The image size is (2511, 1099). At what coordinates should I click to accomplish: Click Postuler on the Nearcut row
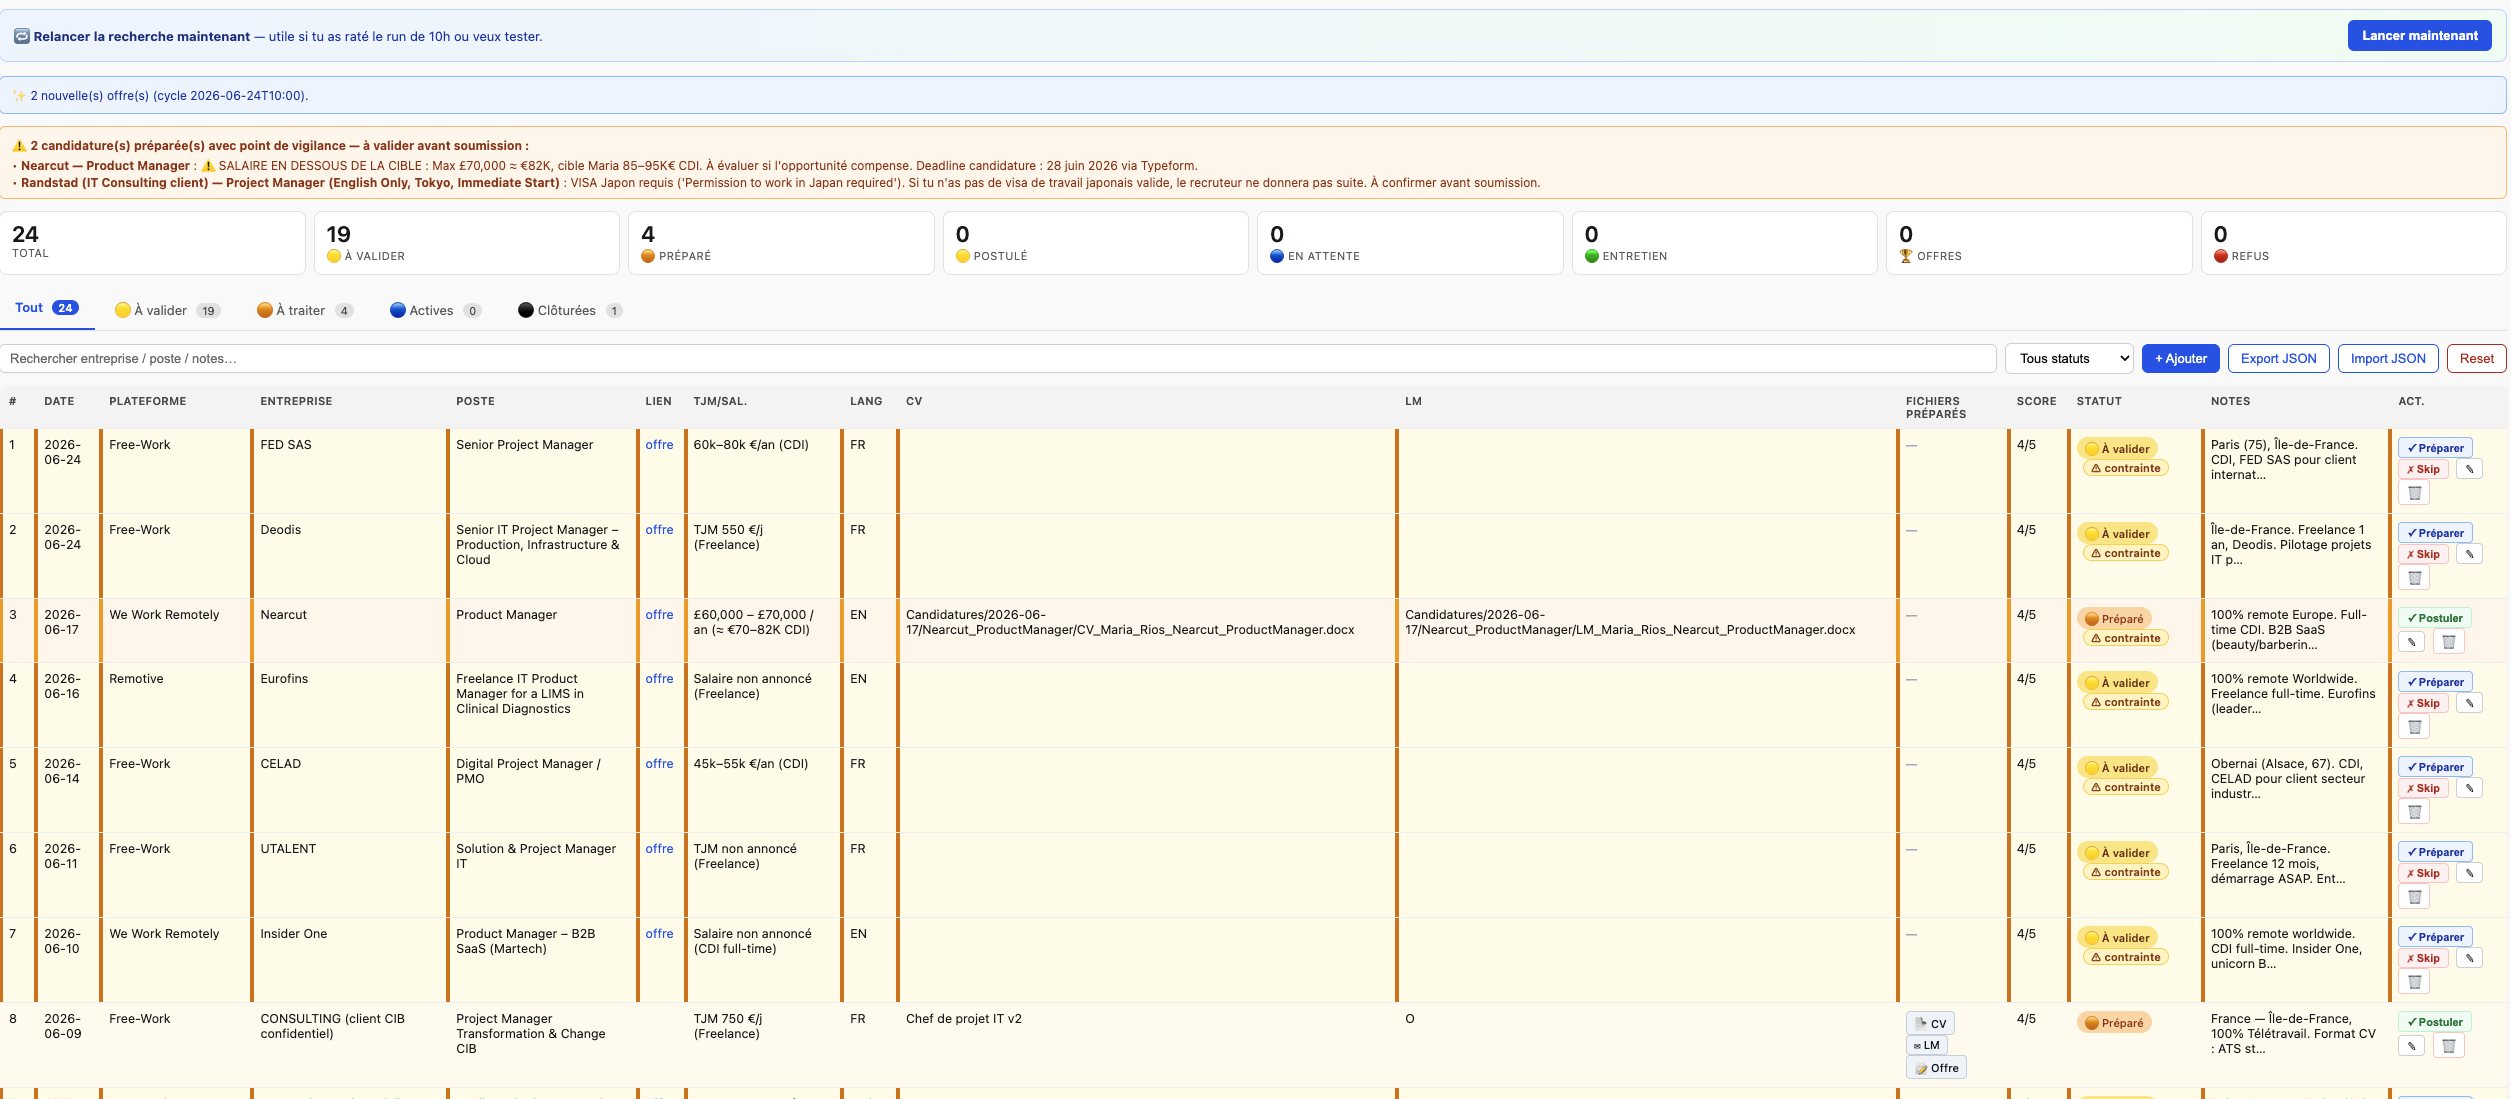(2434, 618)
